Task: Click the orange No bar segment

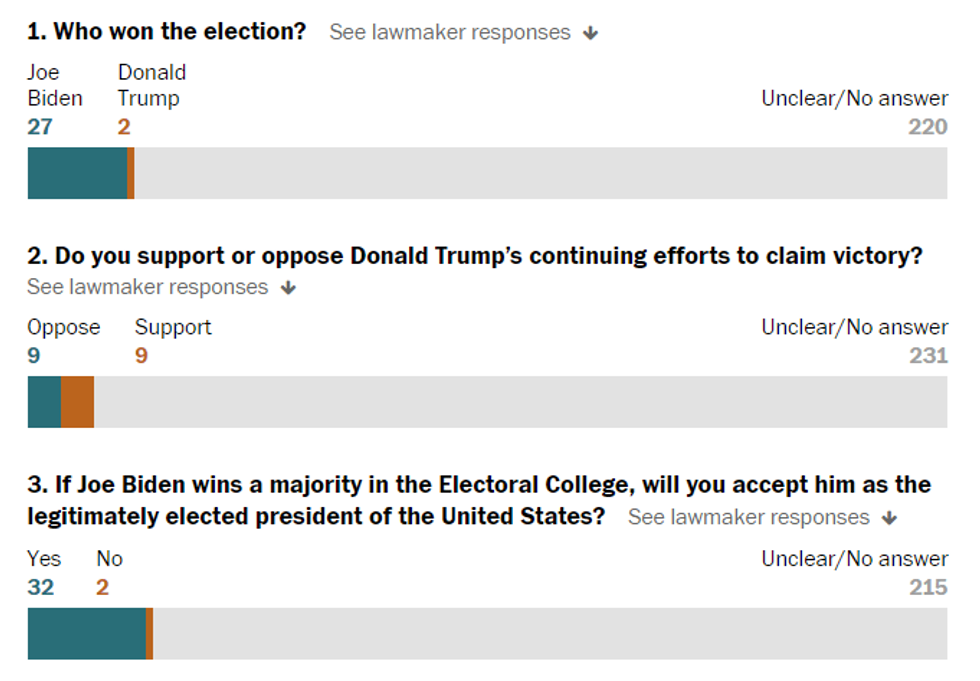Action: [149, 634]
